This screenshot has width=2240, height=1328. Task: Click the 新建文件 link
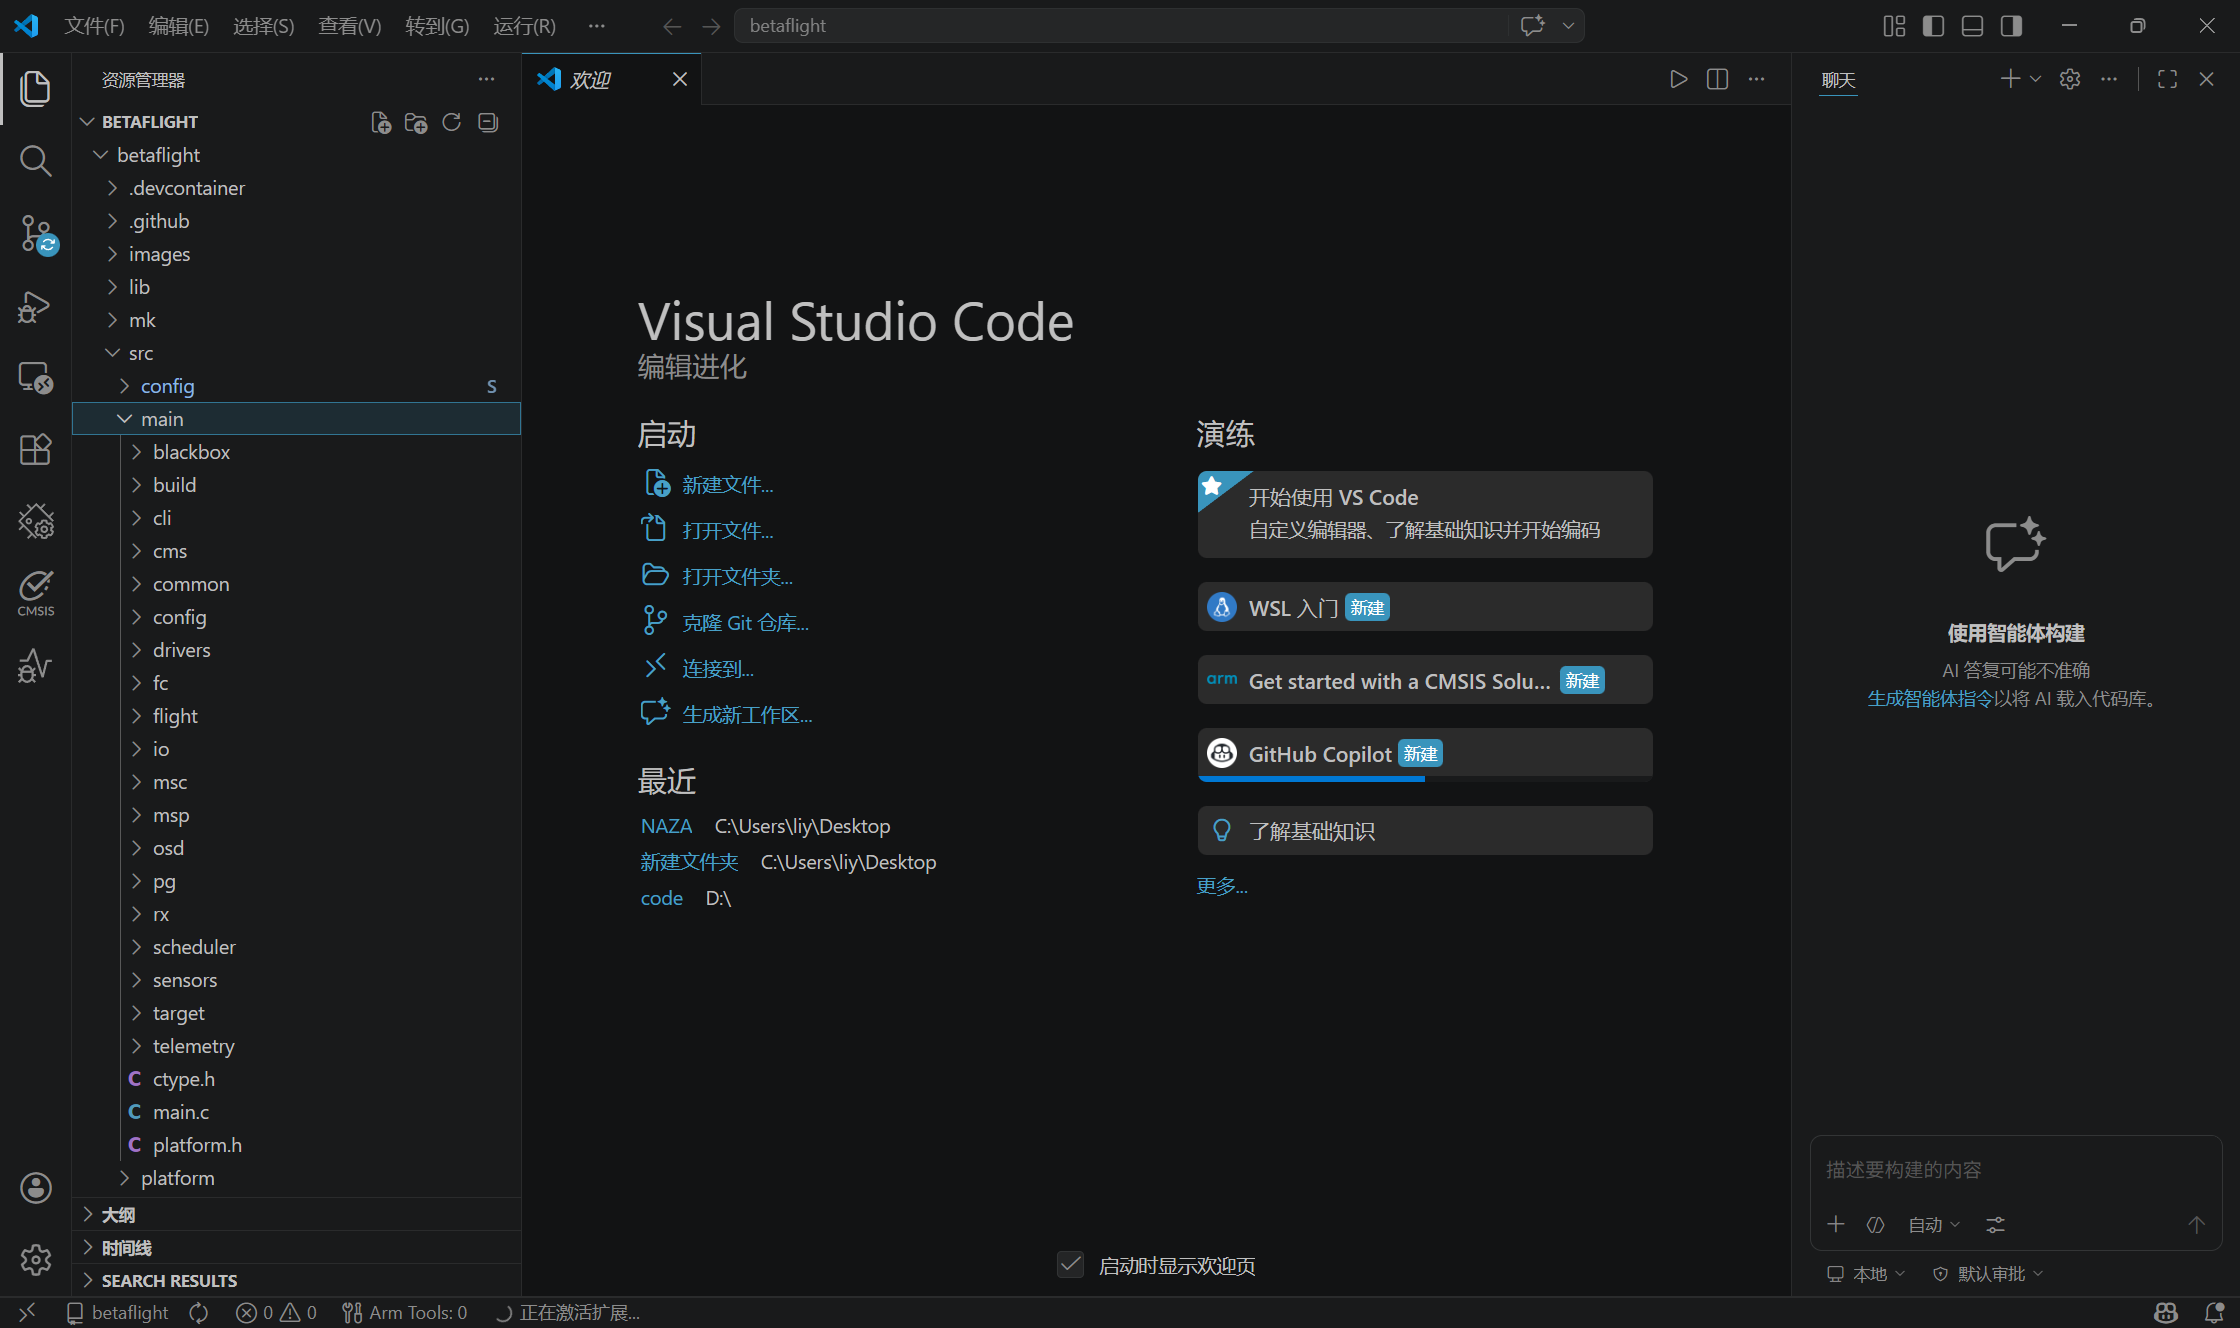click(727, 485)
